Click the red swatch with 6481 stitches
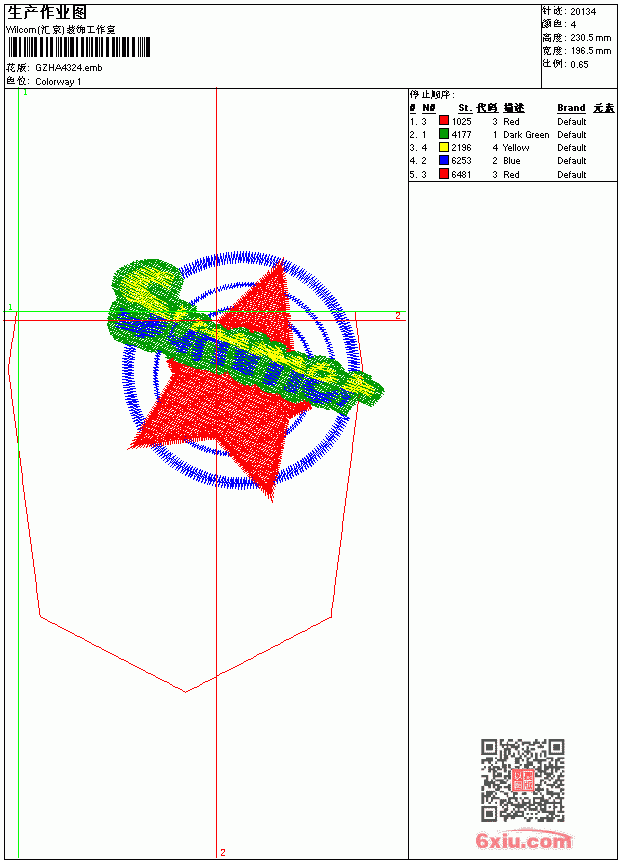The width and height of the screenshot is (620, 860). [x=444, y=174]
